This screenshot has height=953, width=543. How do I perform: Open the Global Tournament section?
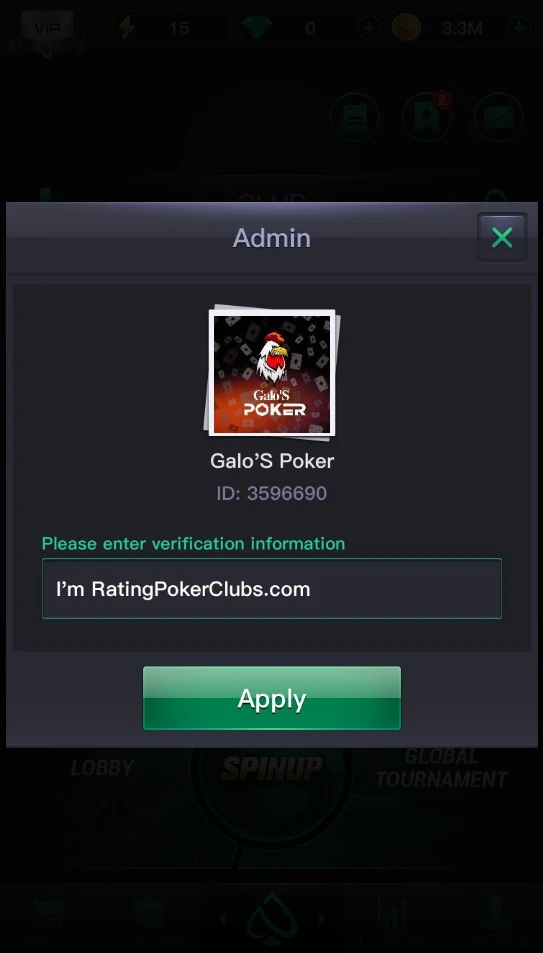pos(441,768)
